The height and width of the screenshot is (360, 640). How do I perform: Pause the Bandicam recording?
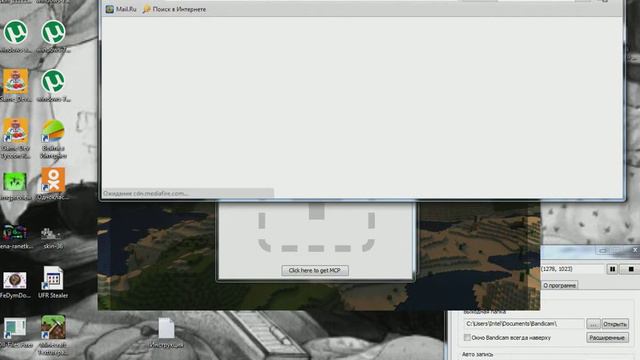click(x=612, y=269)
